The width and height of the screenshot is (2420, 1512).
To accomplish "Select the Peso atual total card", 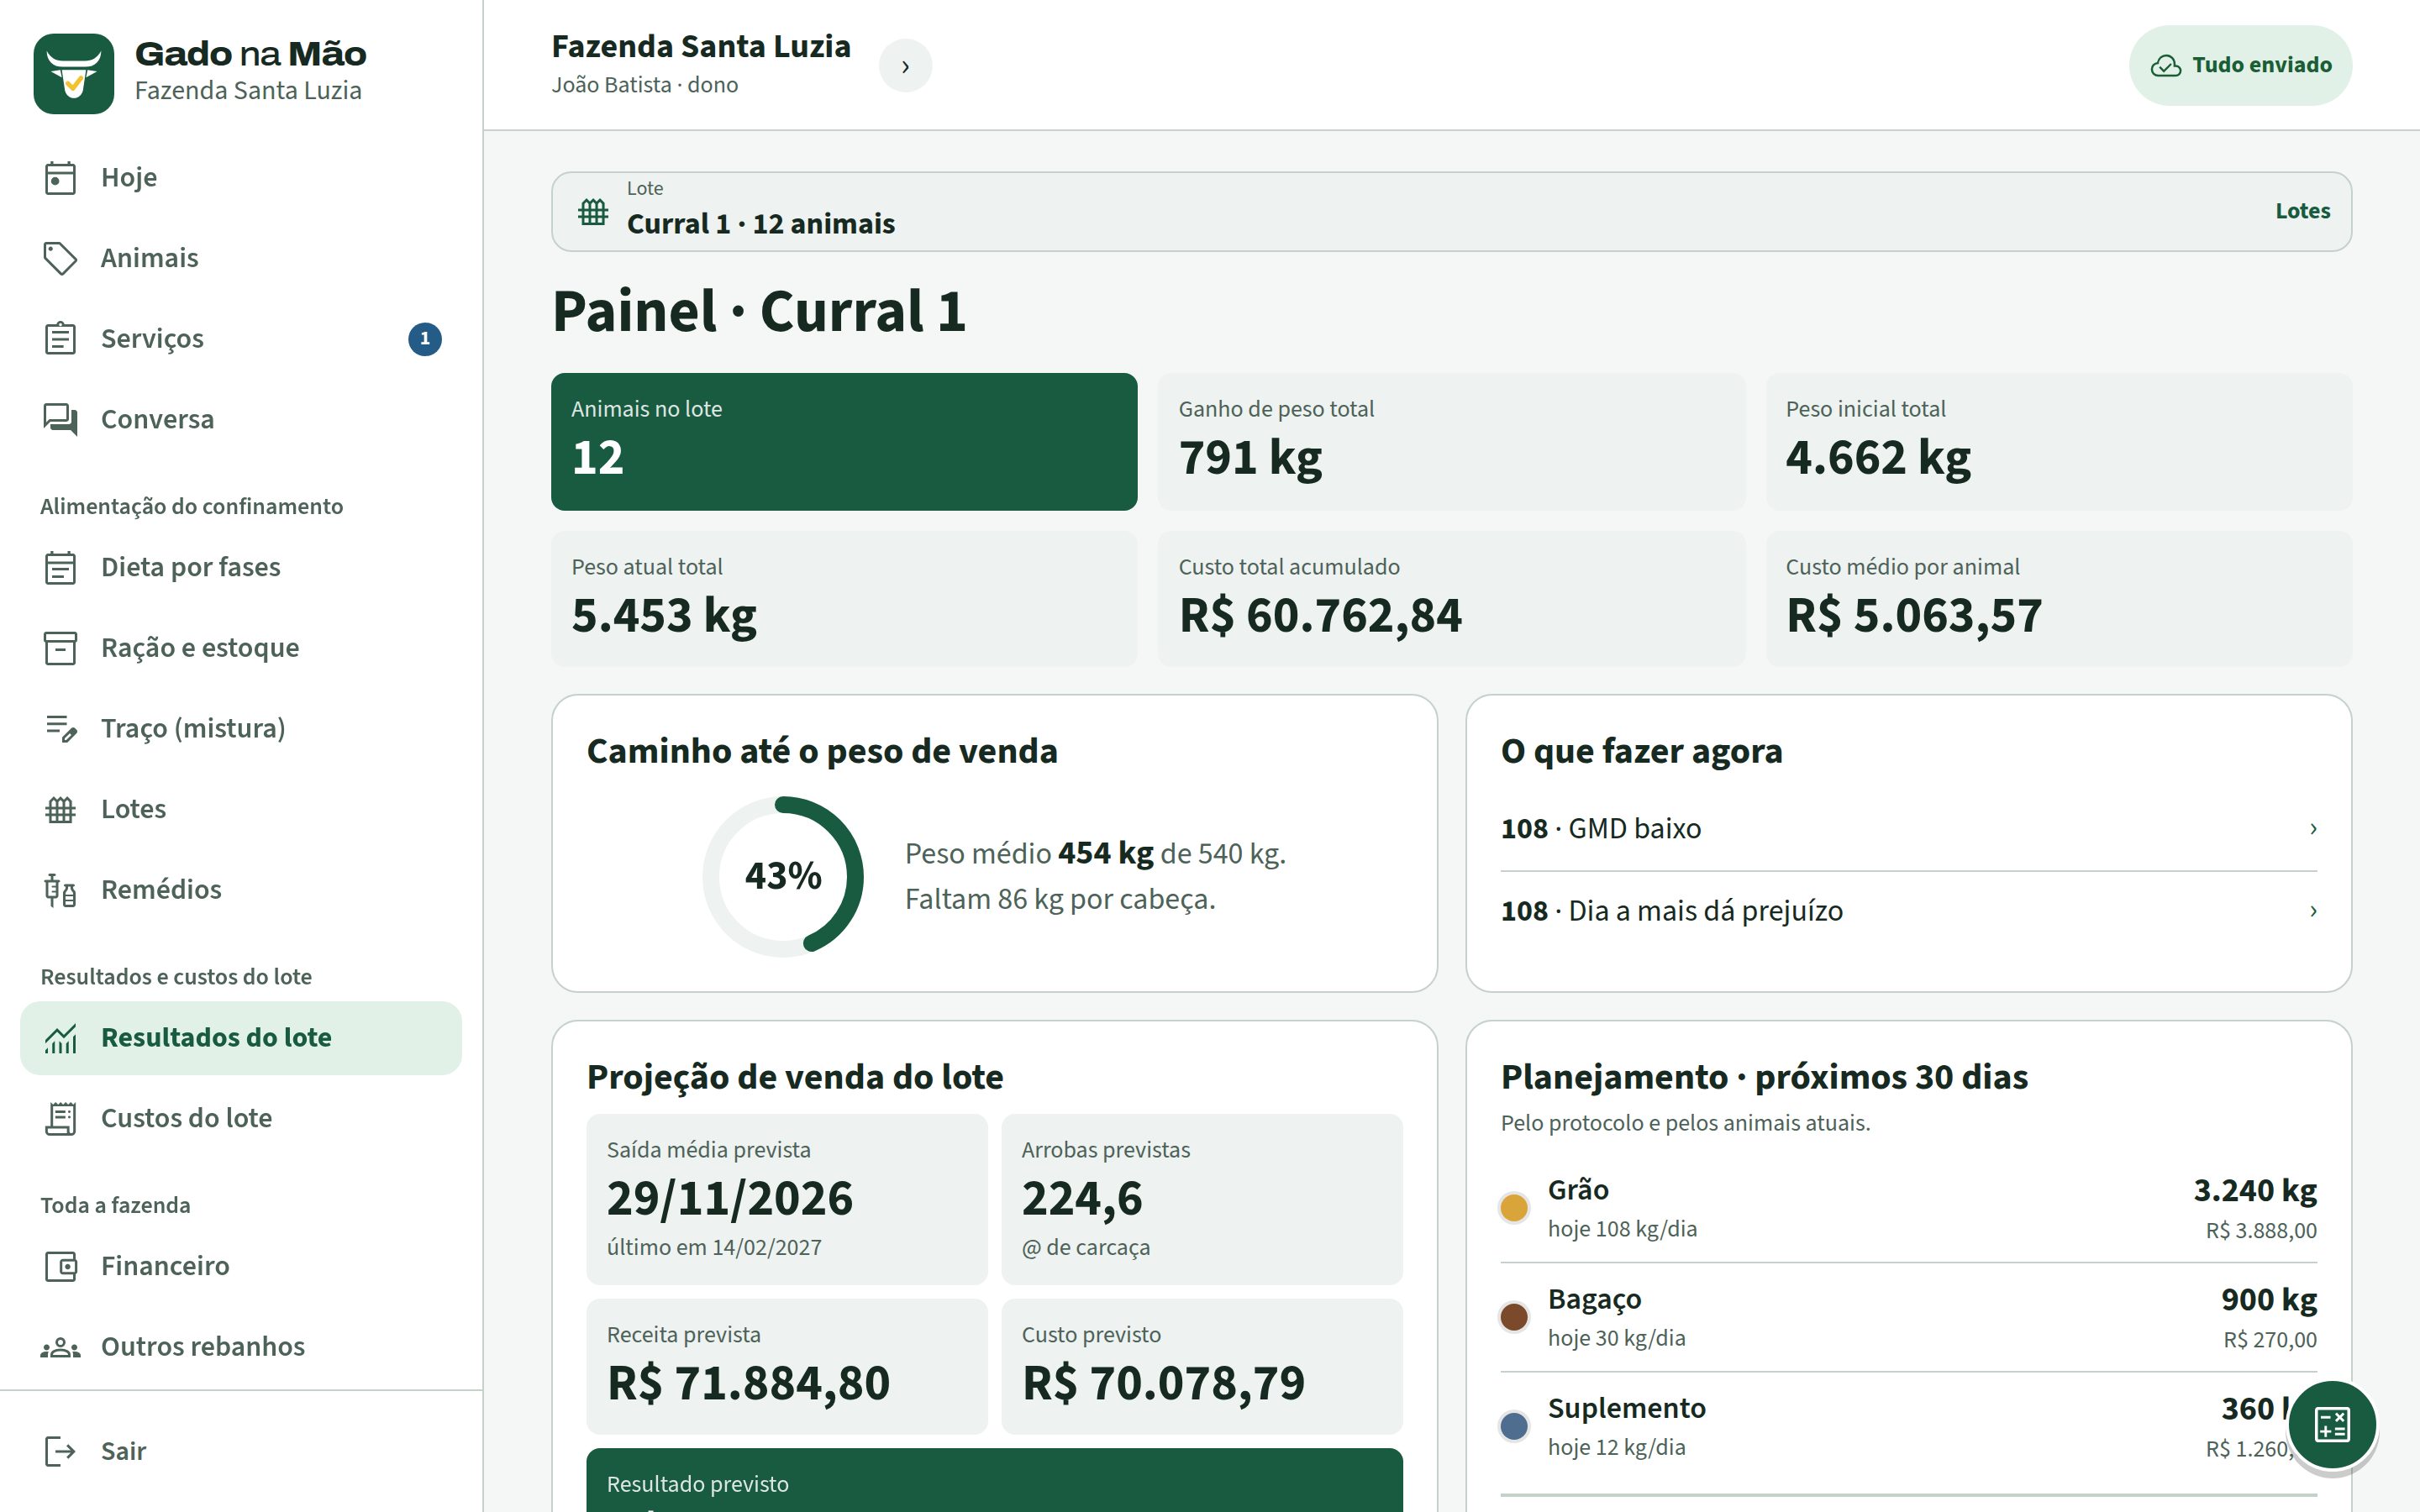I will point(844,599).
